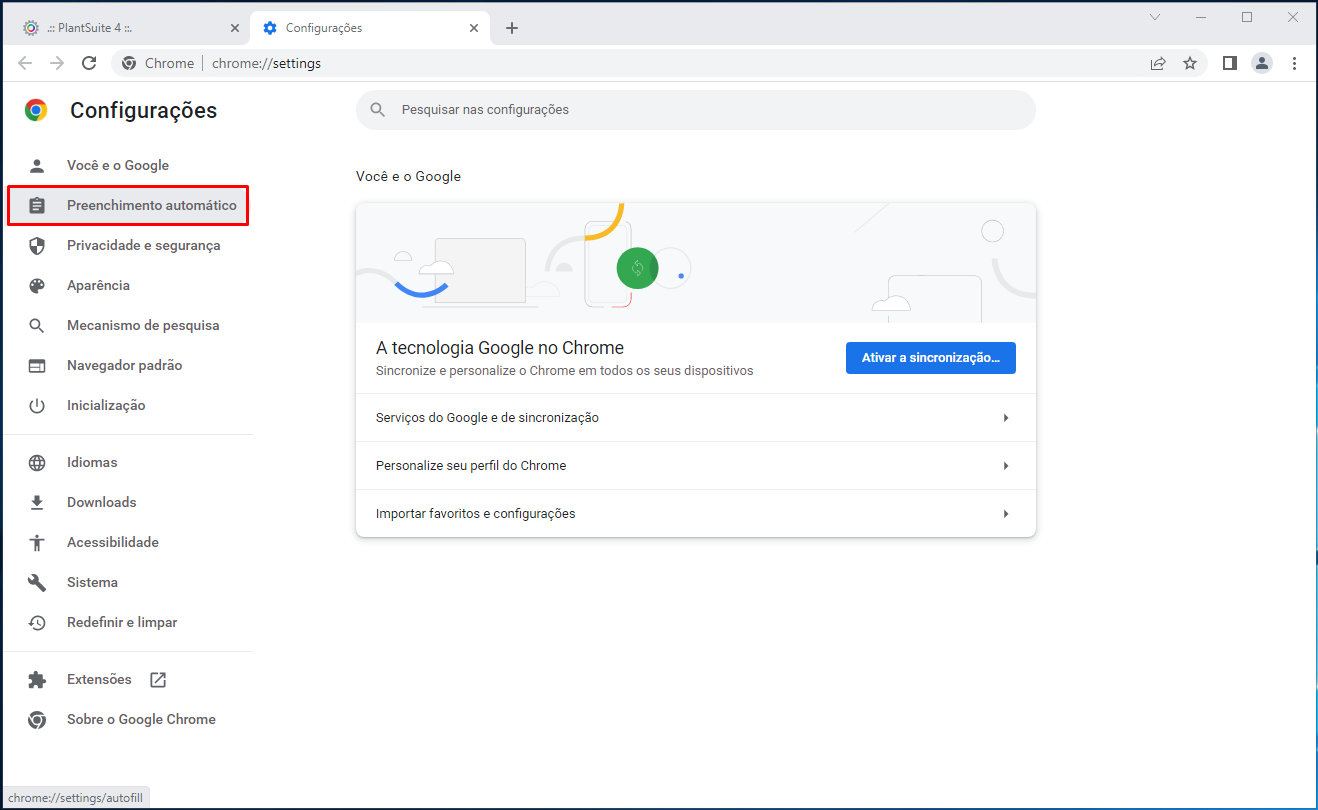
Task: Open the side panel icon
Action: click(1230, 63)
